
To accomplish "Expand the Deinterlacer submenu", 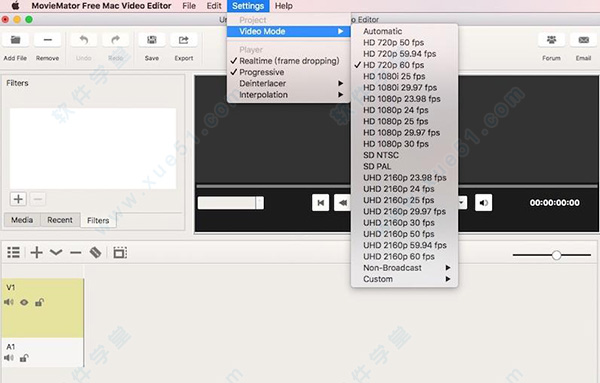I will pyautogui.click(x=289, y=83).
